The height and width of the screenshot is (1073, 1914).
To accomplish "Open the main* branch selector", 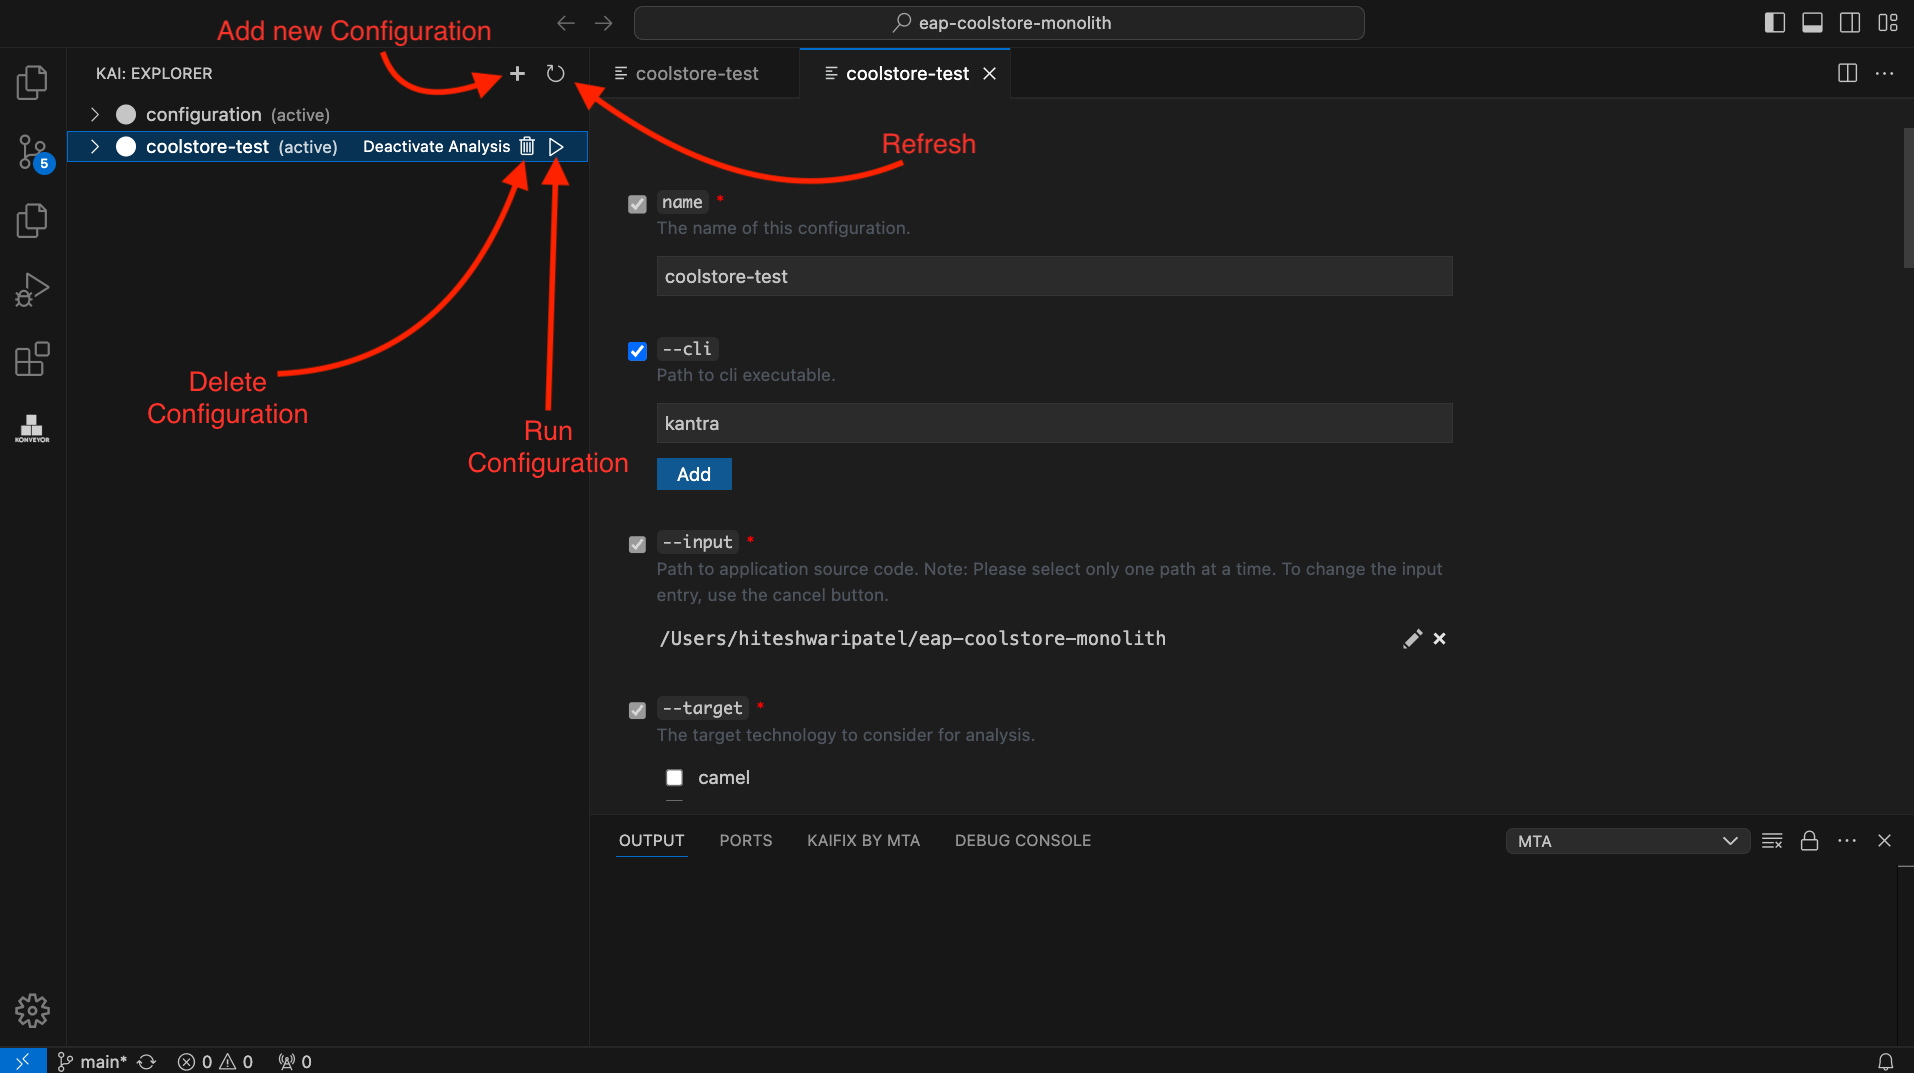I will [92, 1061].
